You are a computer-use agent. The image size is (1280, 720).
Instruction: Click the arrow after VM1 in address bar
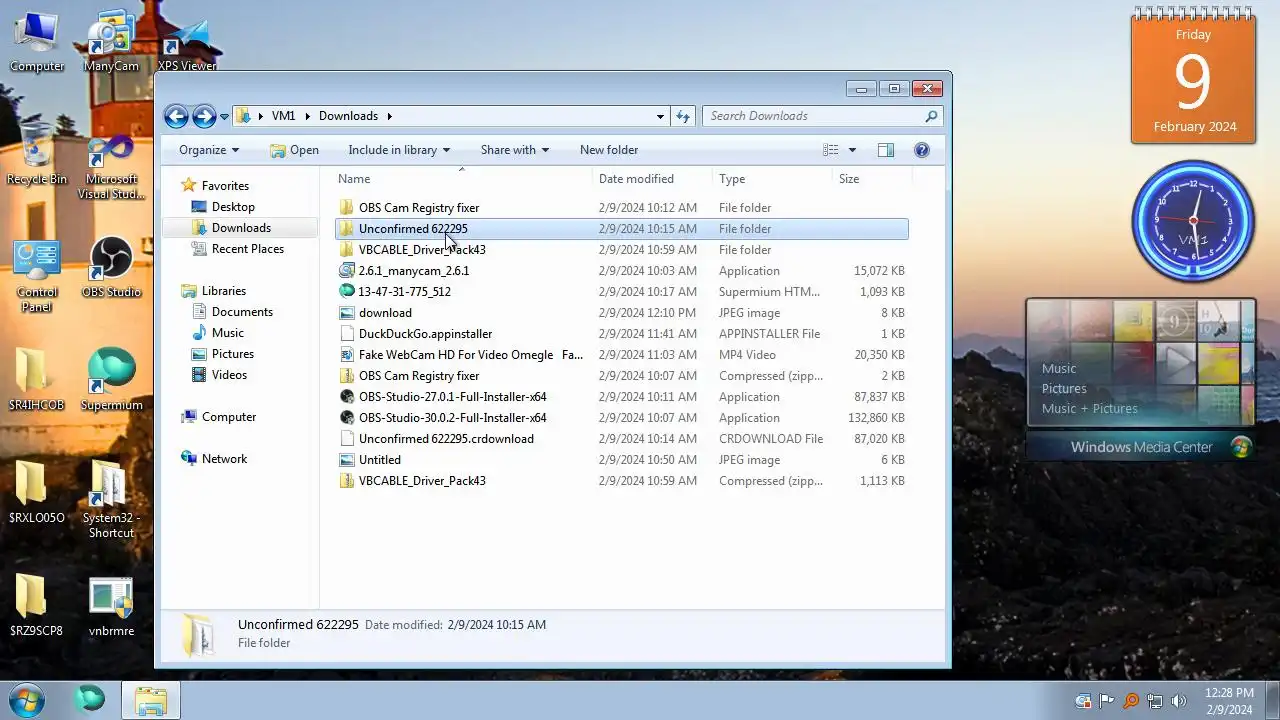click(307, 116)
